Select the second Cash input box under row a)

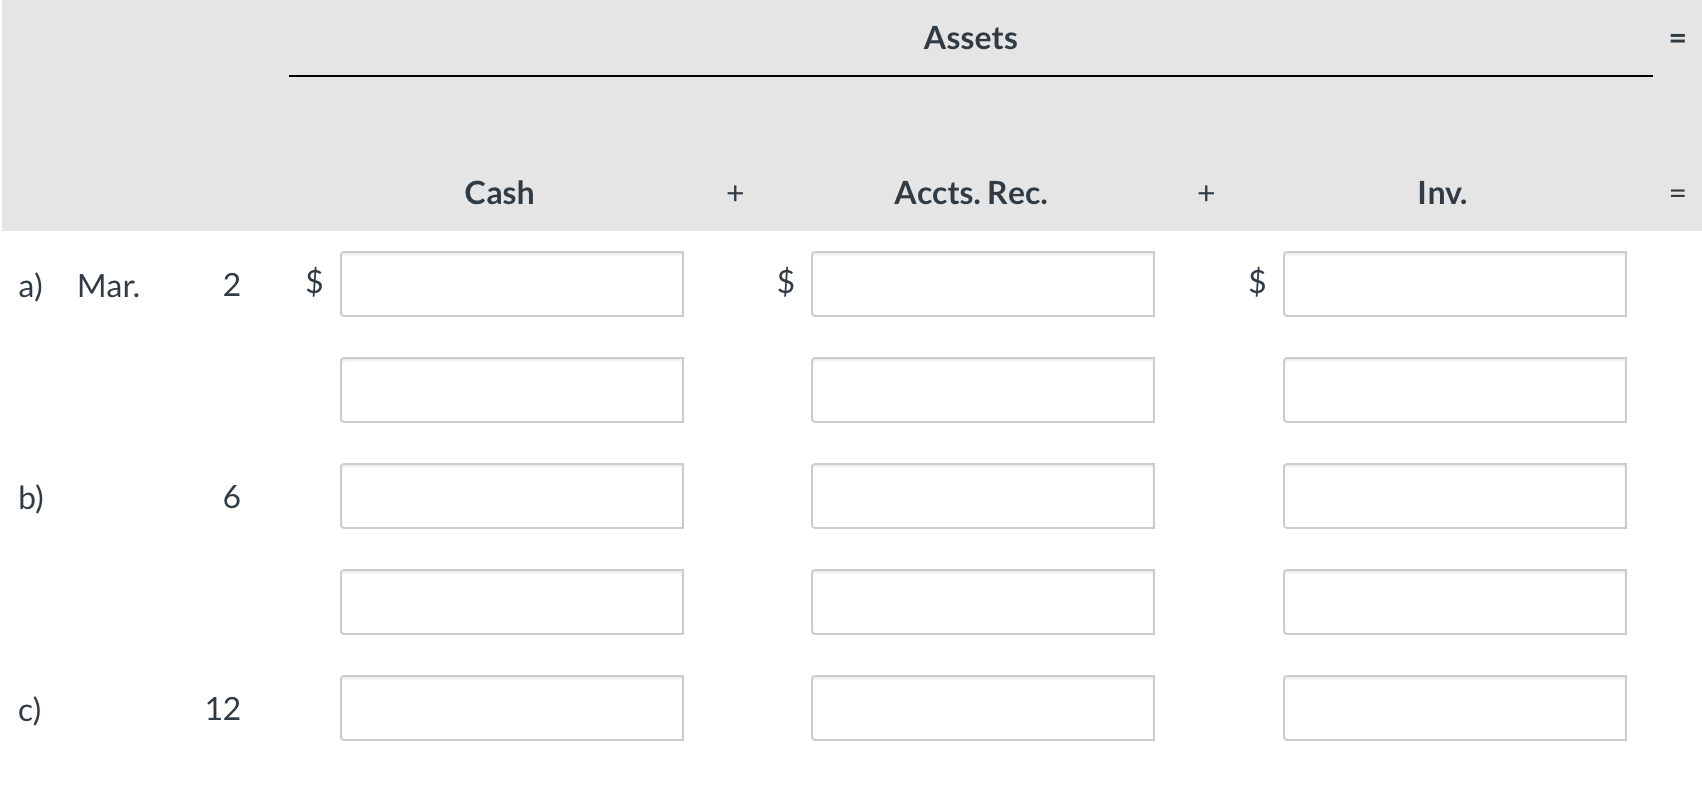511,390
